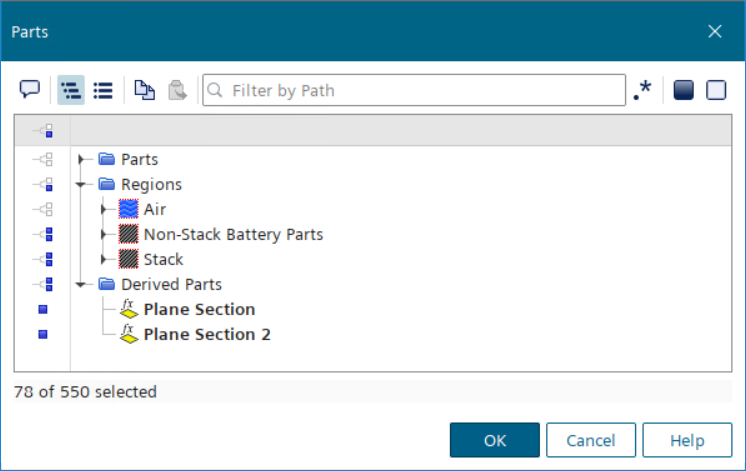Toggle selection box for Plane Section 2
This screenshot has height=471, width=746.
click(x=43, y=335)
